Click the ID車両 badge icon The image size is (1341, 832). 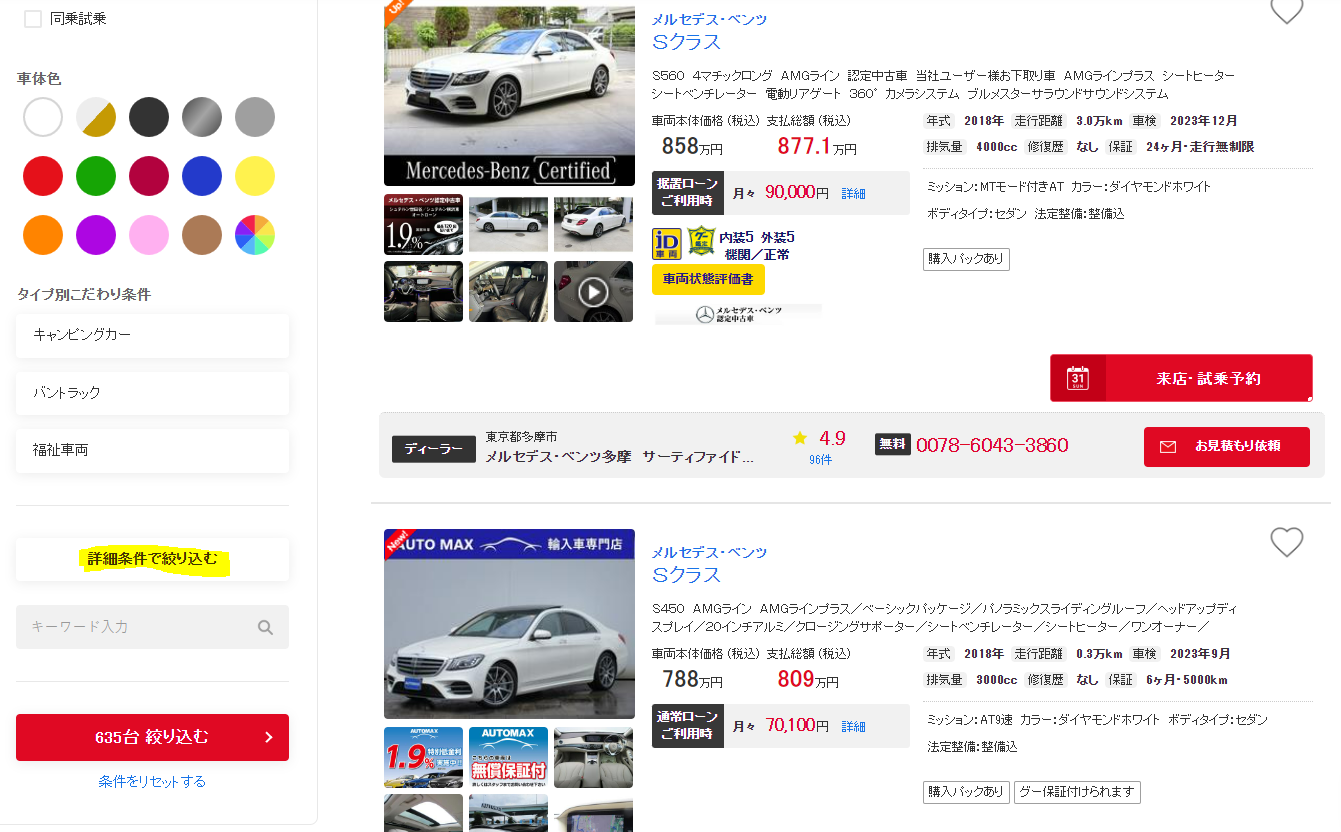coord(667,243)
